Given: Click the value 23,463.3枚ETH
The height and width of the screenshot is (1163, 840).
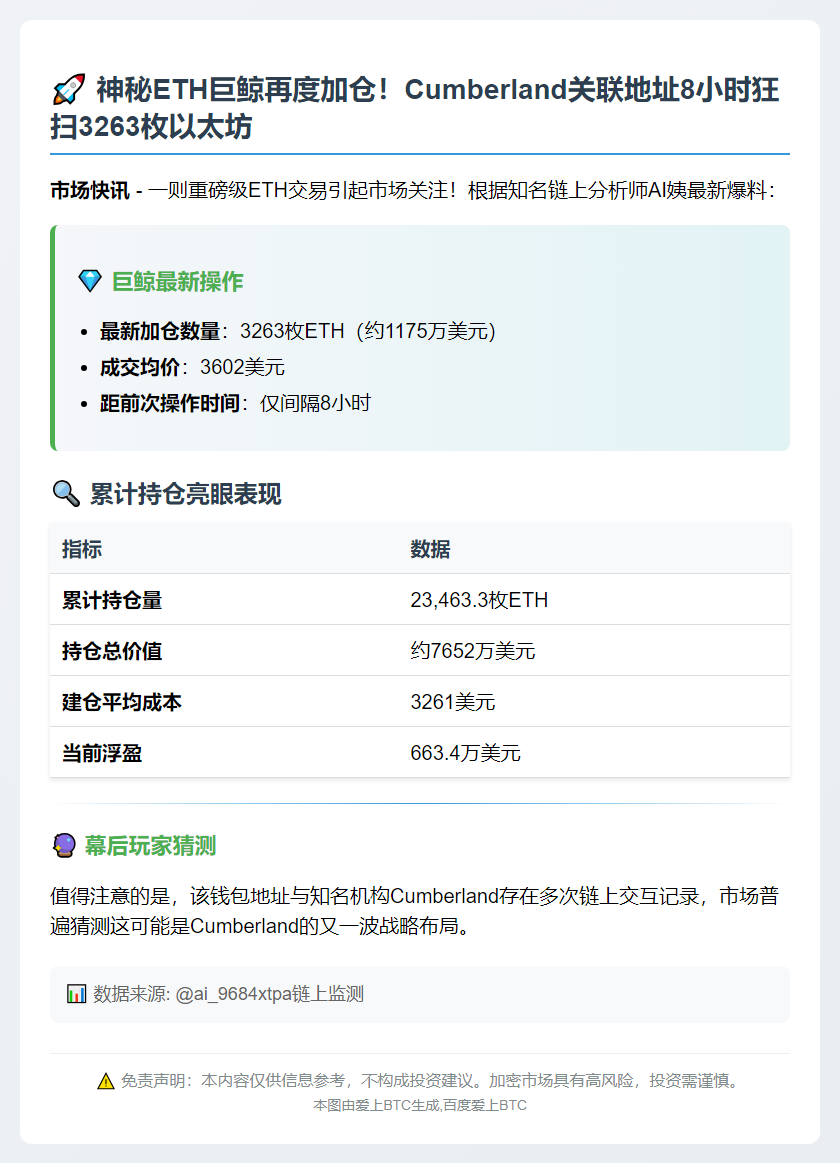Looking at the screenshot, I should pos(479,600).
